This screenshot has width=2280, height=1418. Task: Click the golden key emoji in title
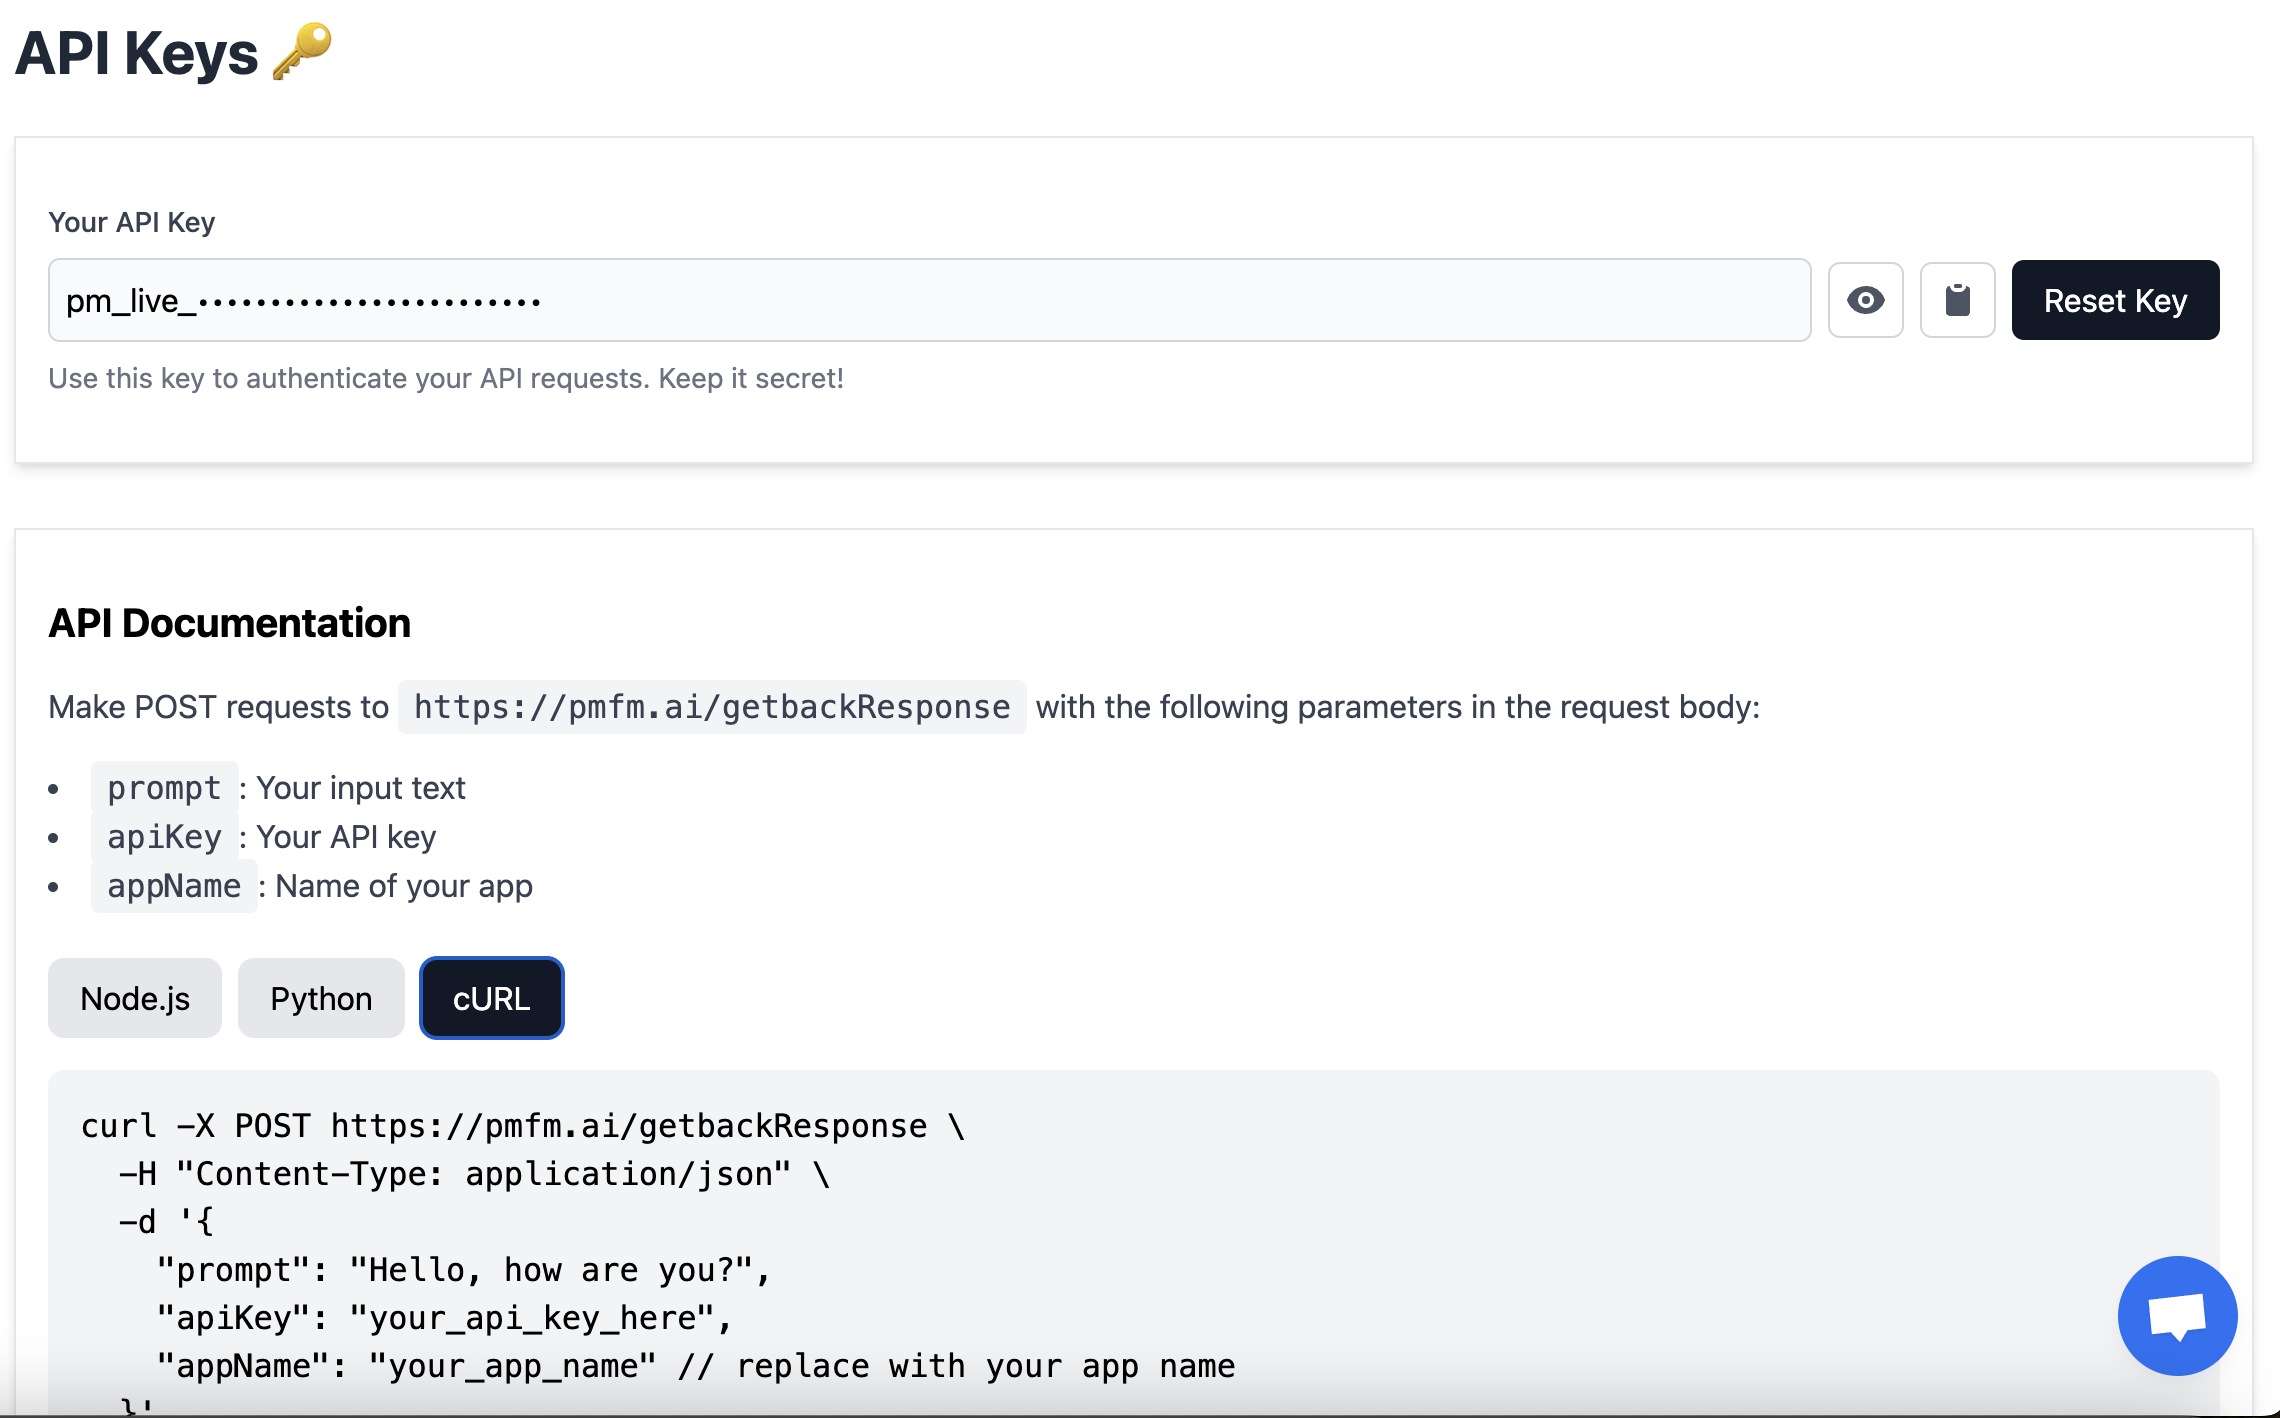[302, 51]
